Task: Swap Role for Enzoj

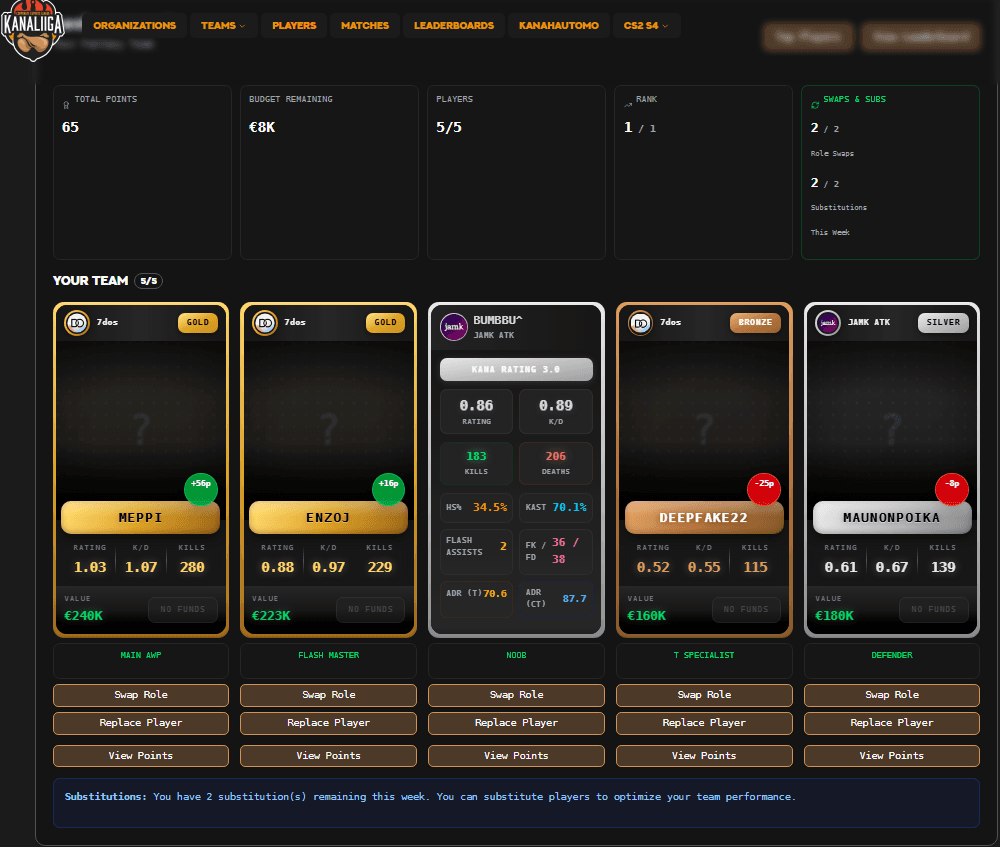Action: [x=328, y=695]
